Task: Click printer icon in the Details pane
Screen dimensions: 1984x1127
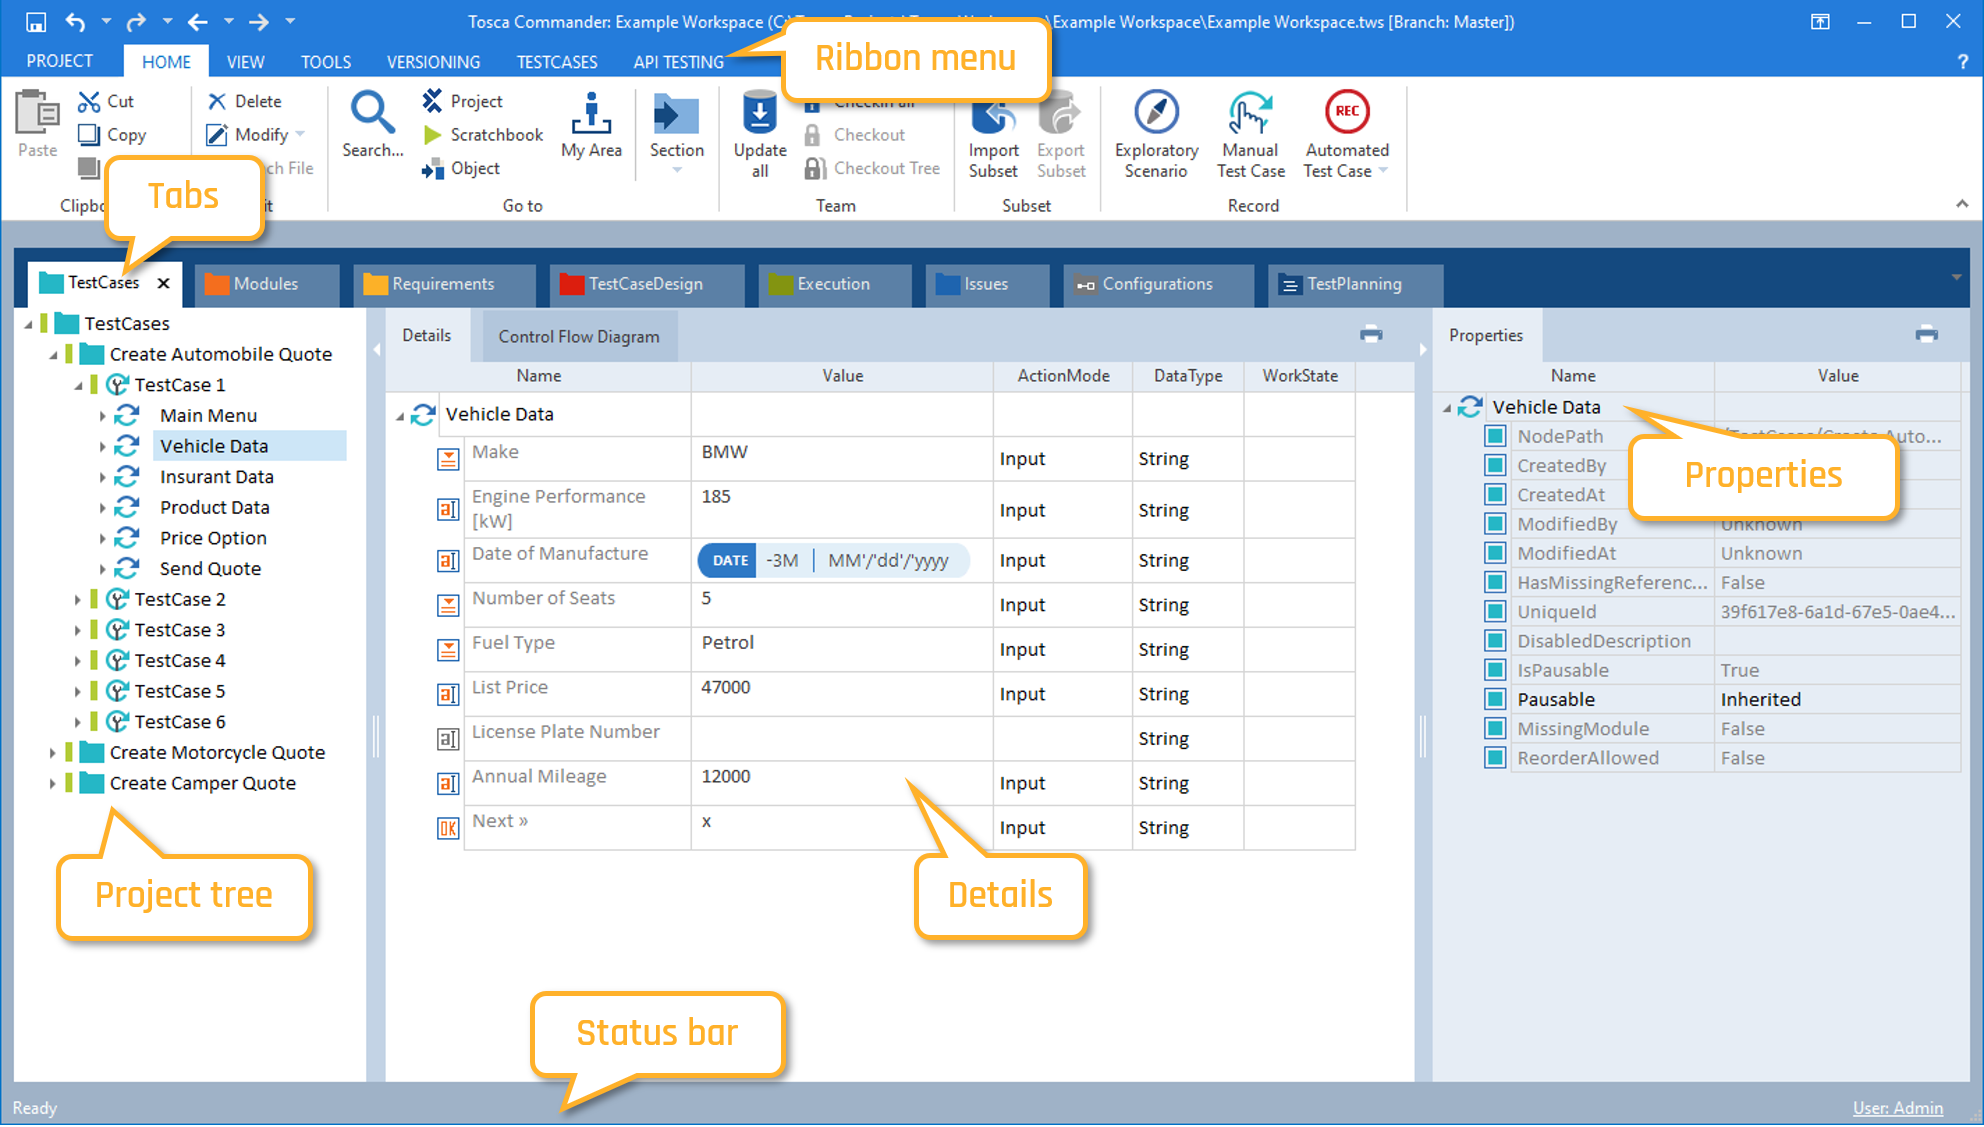Action: (1371, 335)
